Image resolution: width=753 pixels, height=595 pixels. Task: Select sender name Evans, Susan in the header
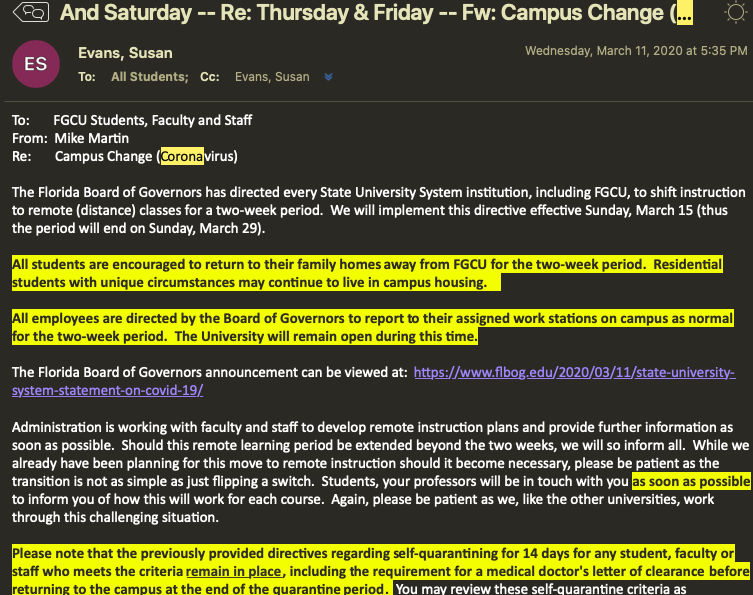125,53
